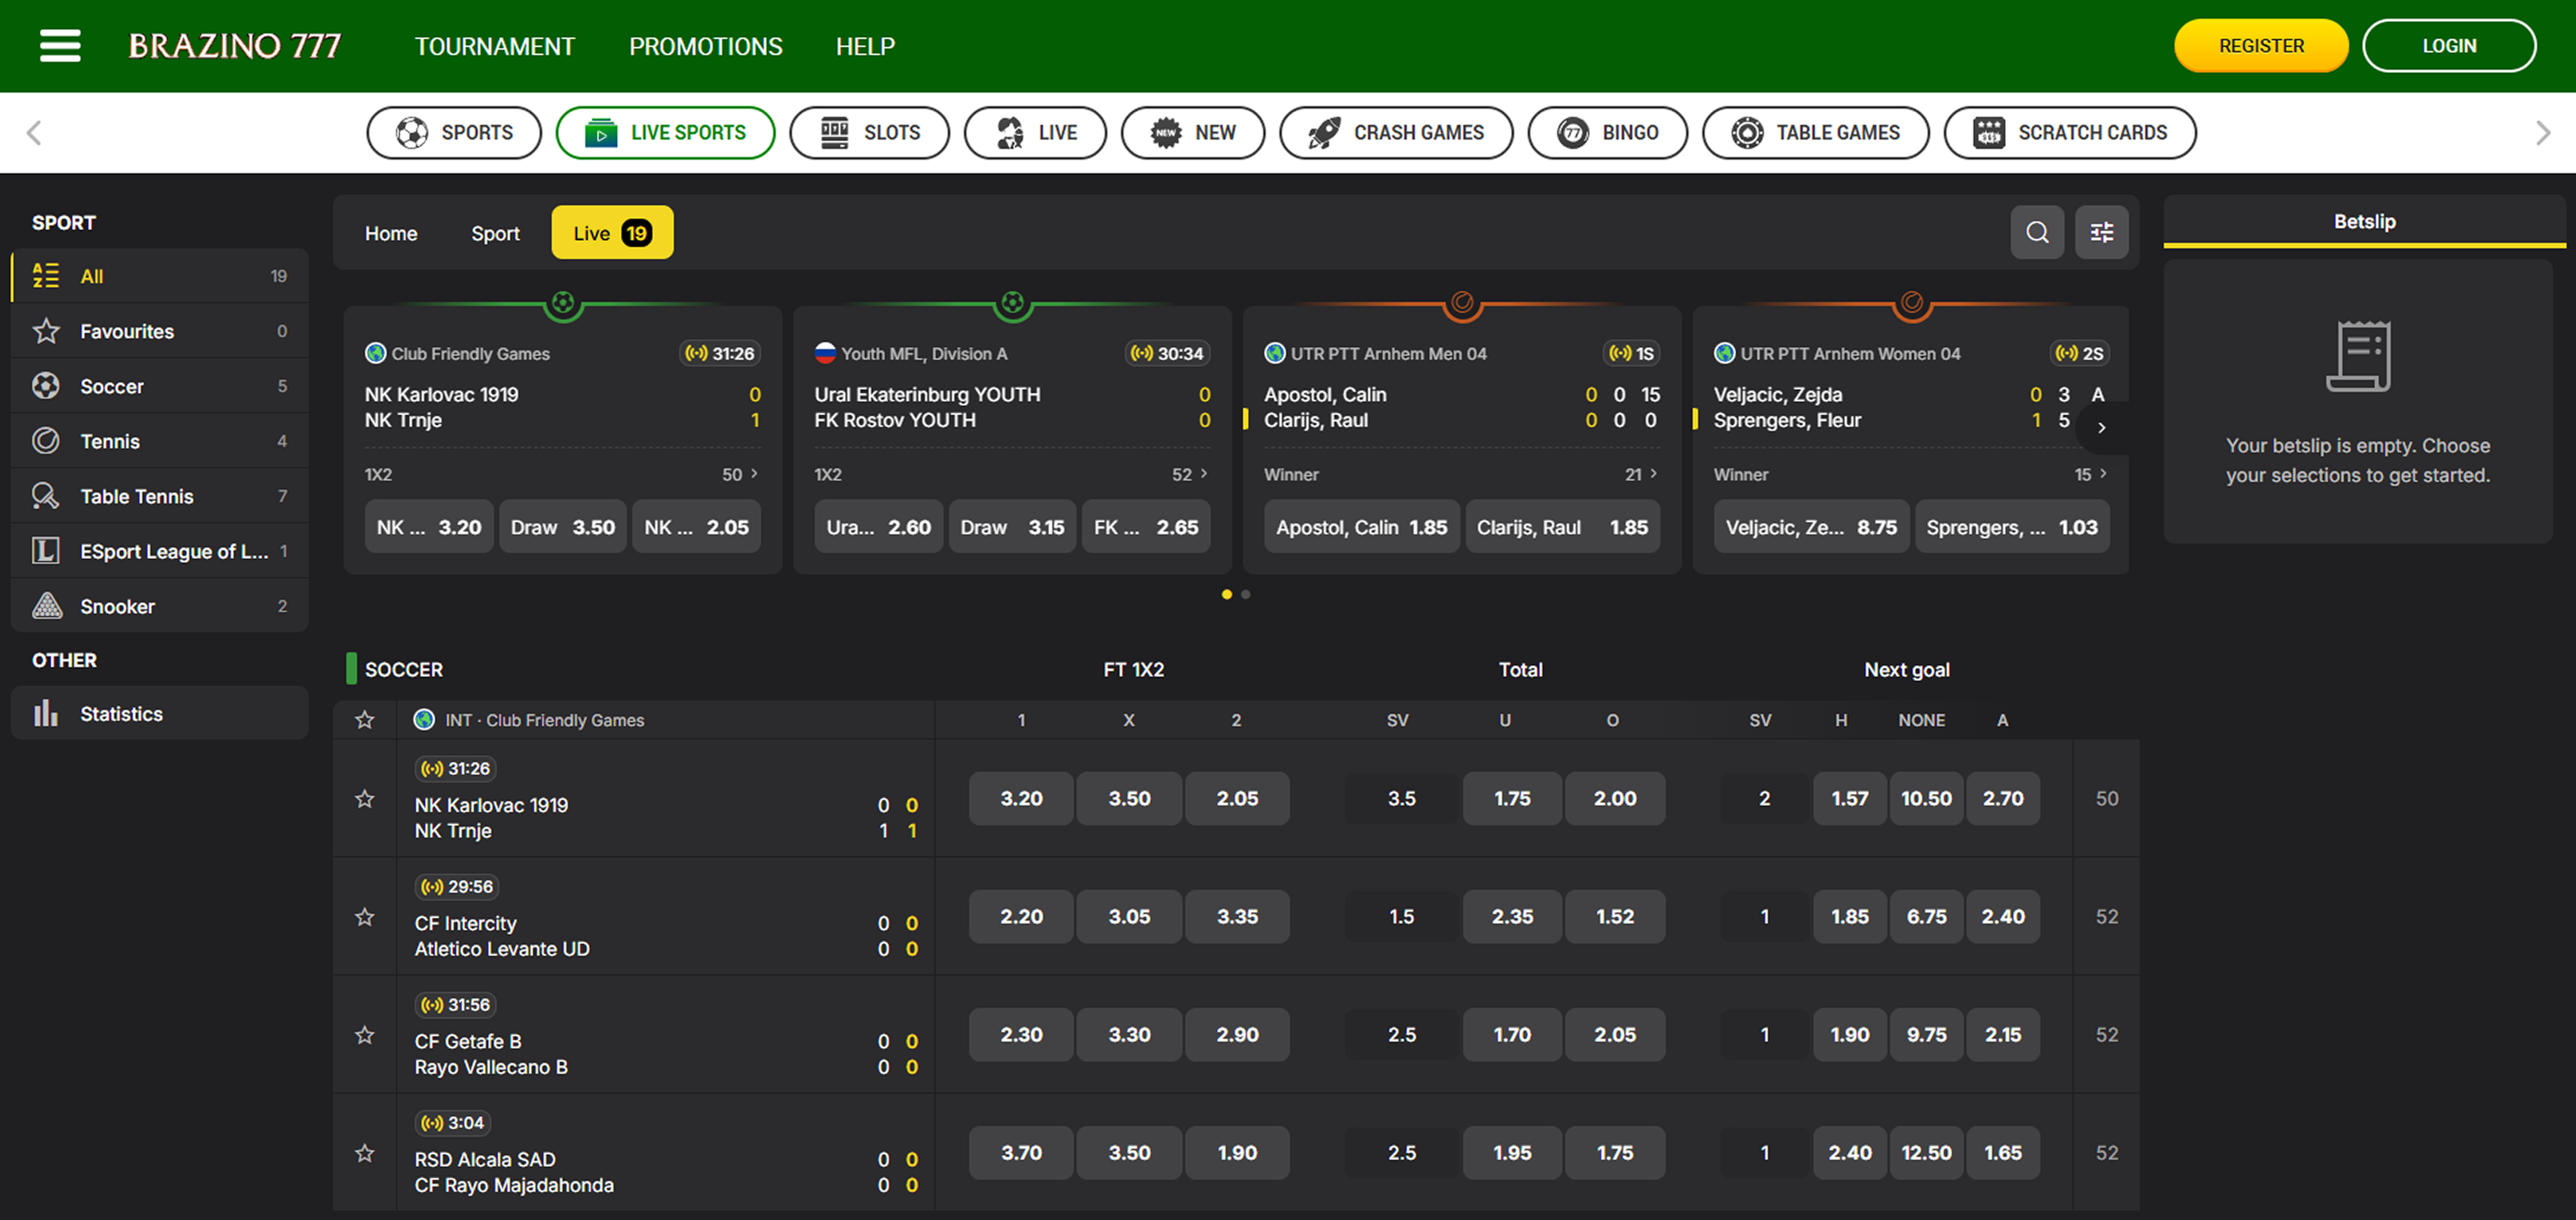
Task: Expand 52 markets on Ural Ekaterinburg card
Action: (x=1190, y=474)
